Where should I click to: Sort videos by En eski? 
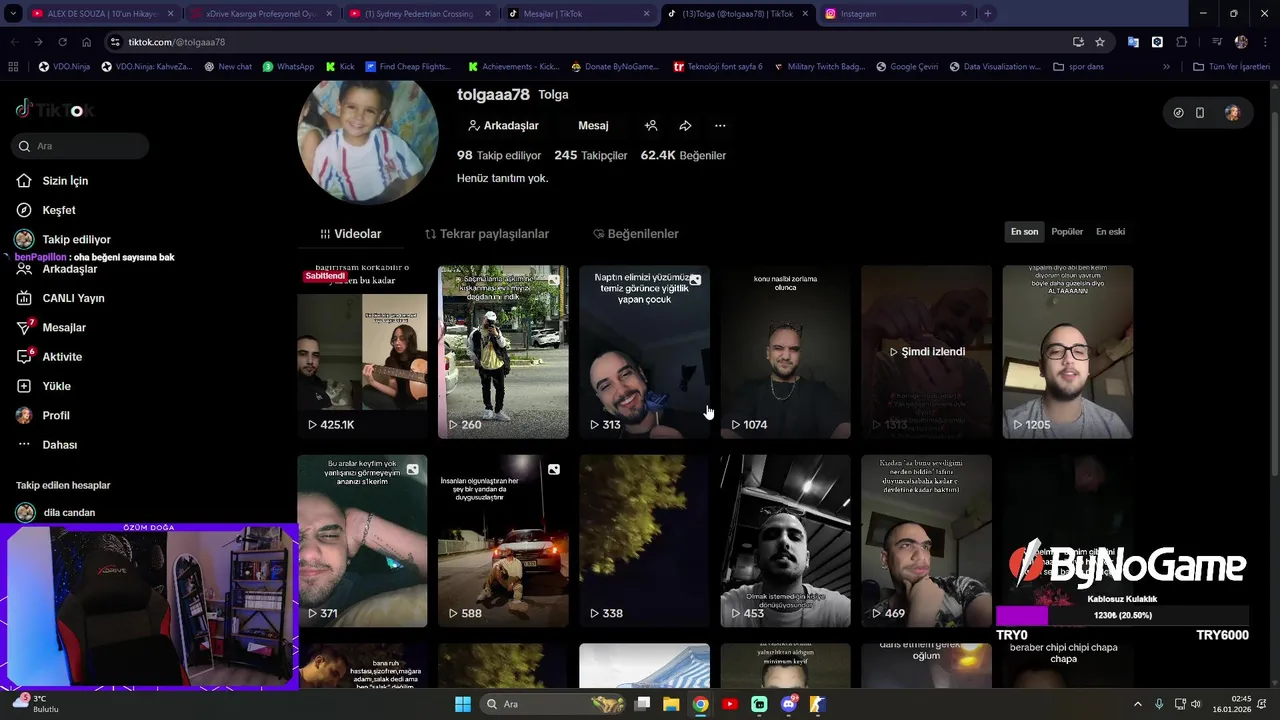(x=1110, y=232)
